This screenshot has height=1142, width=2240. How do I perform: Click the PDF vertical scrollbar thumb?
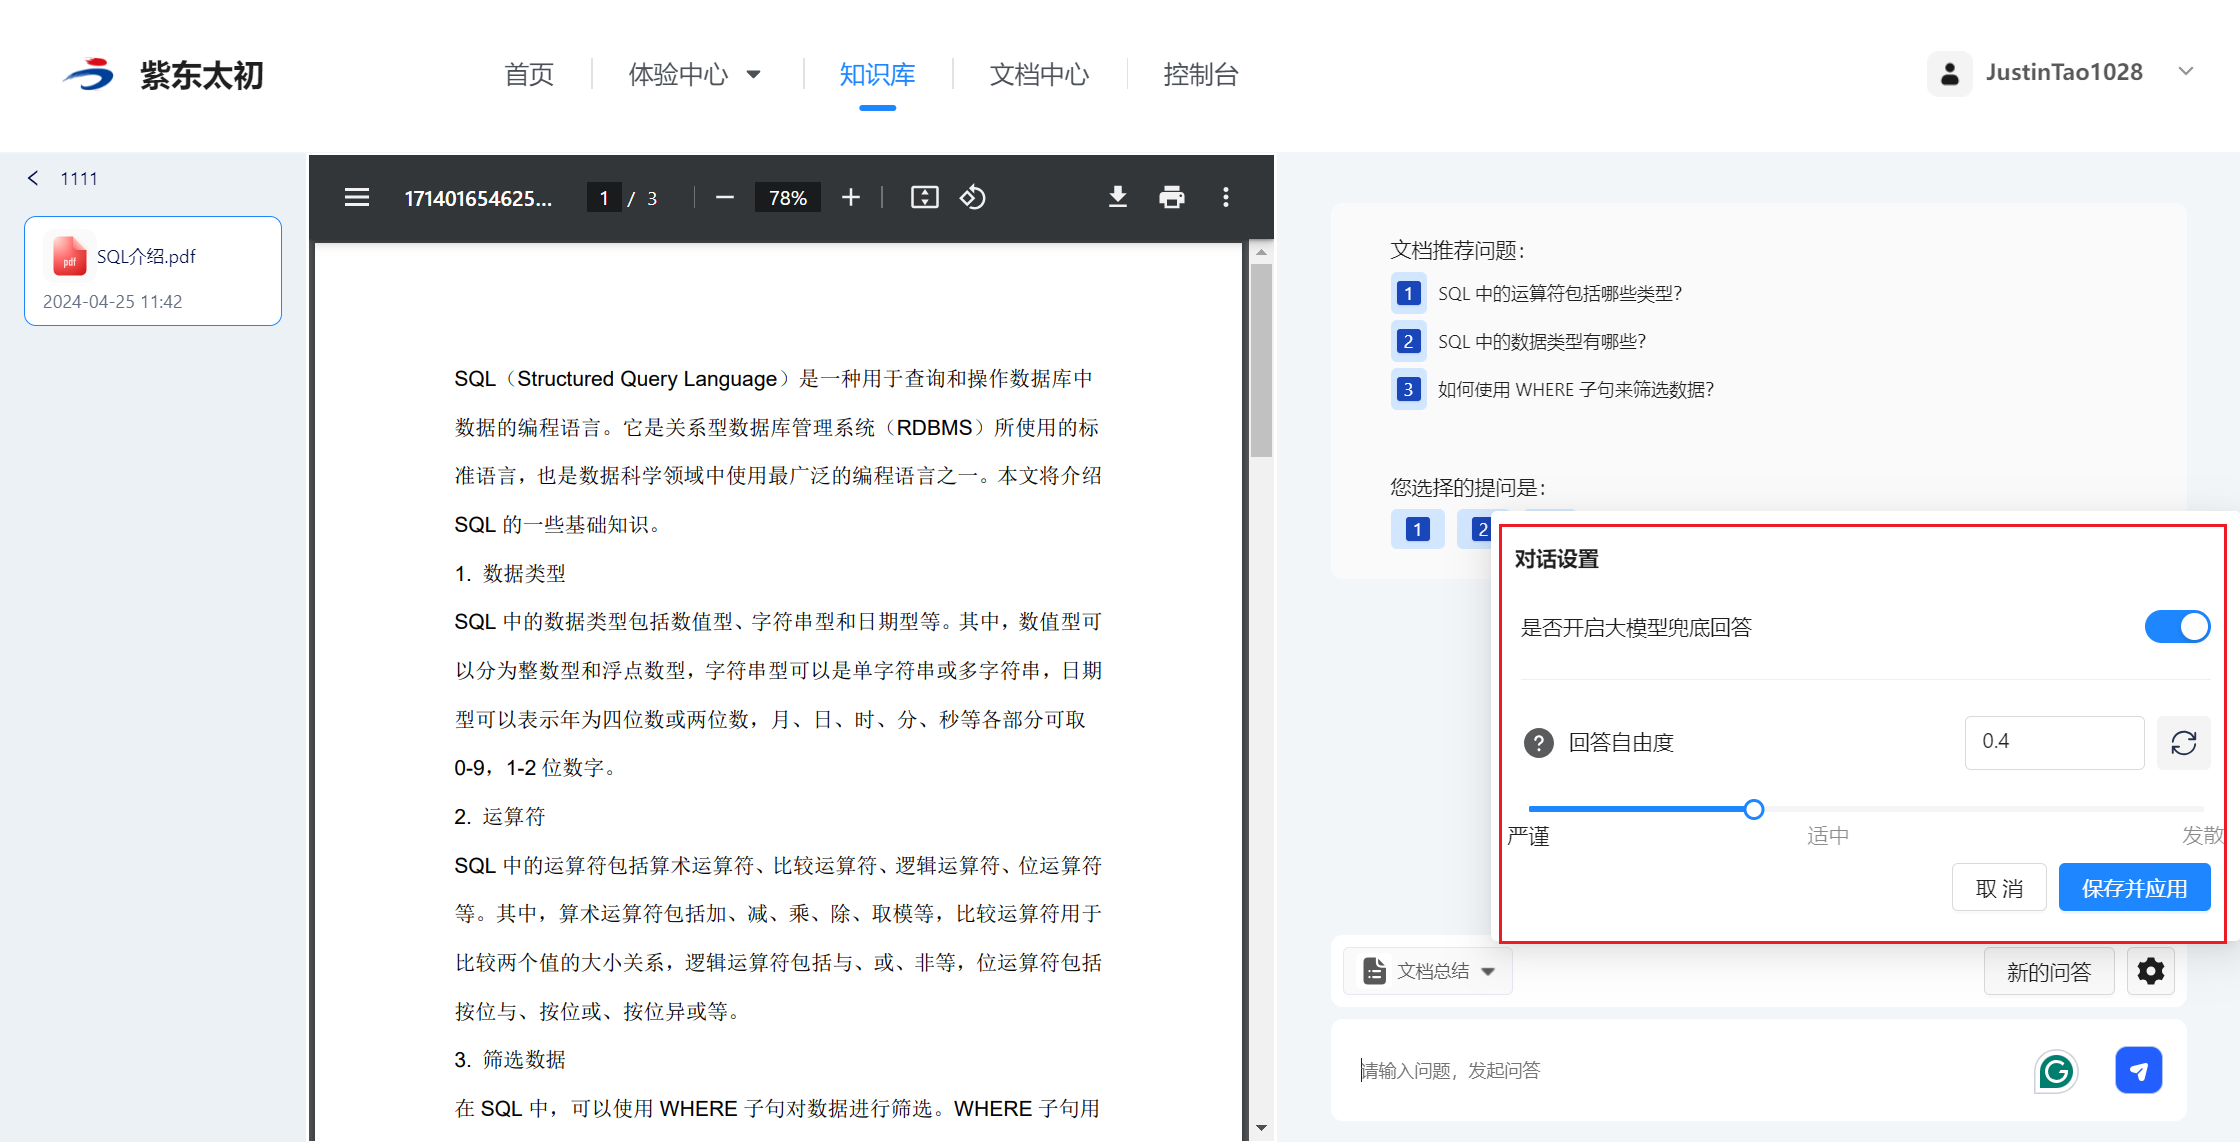pos(1261,361)
